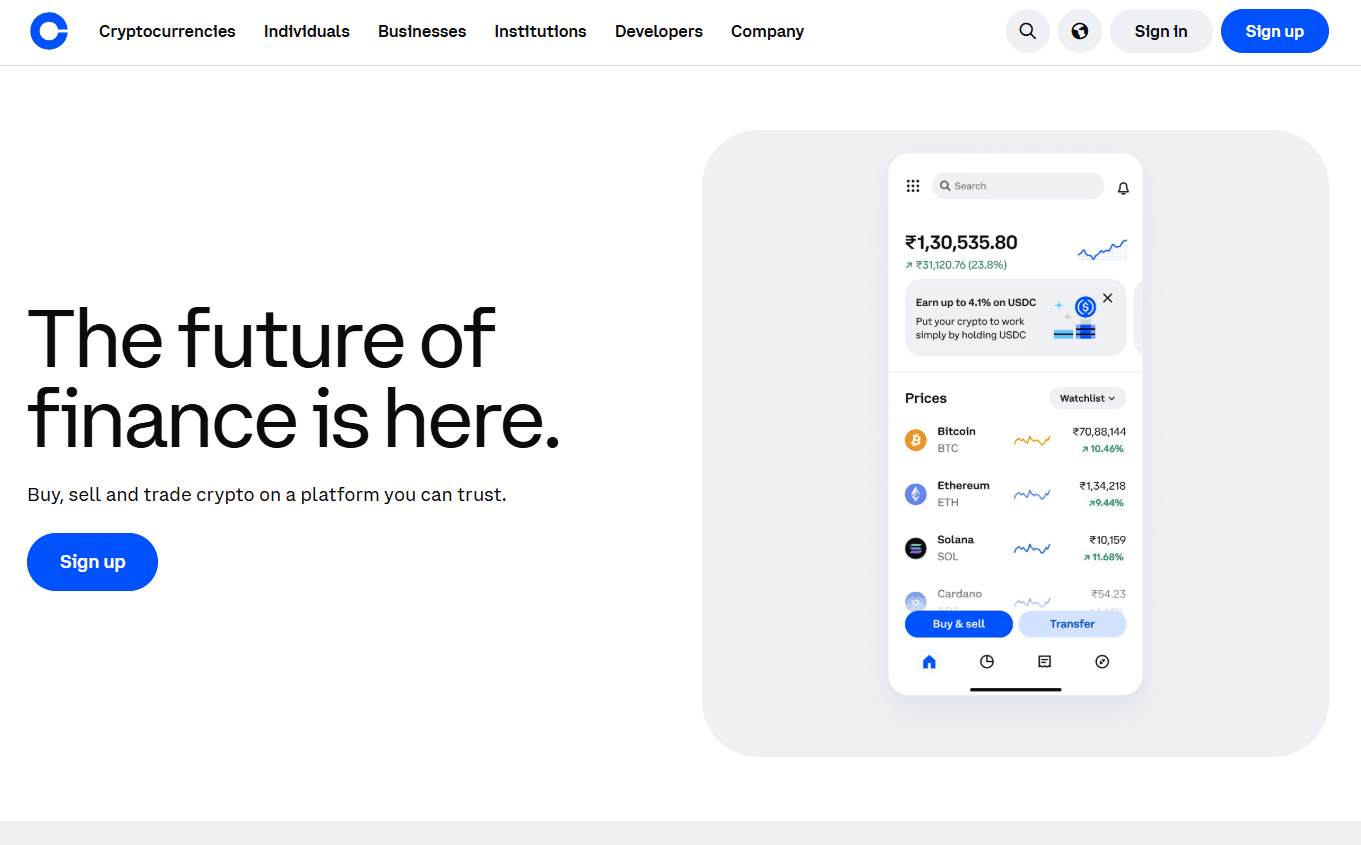Click the Bitcoin 10.46% change value
Image resolution: width=1361 pixels, height=845 pixels.
pos(1102,449)
